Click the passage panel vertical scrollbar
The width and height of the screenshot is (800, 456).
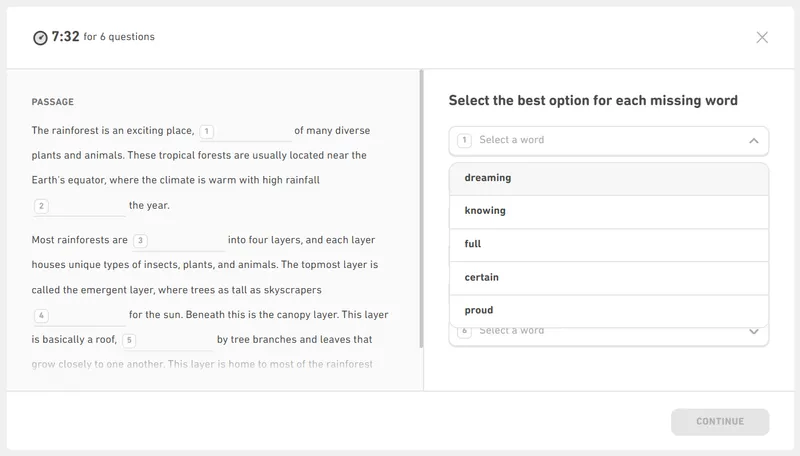tap(421, 208)
